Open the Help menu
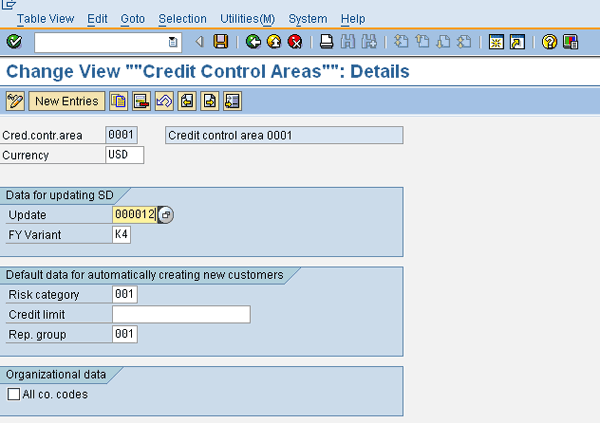 click(353, 19)
